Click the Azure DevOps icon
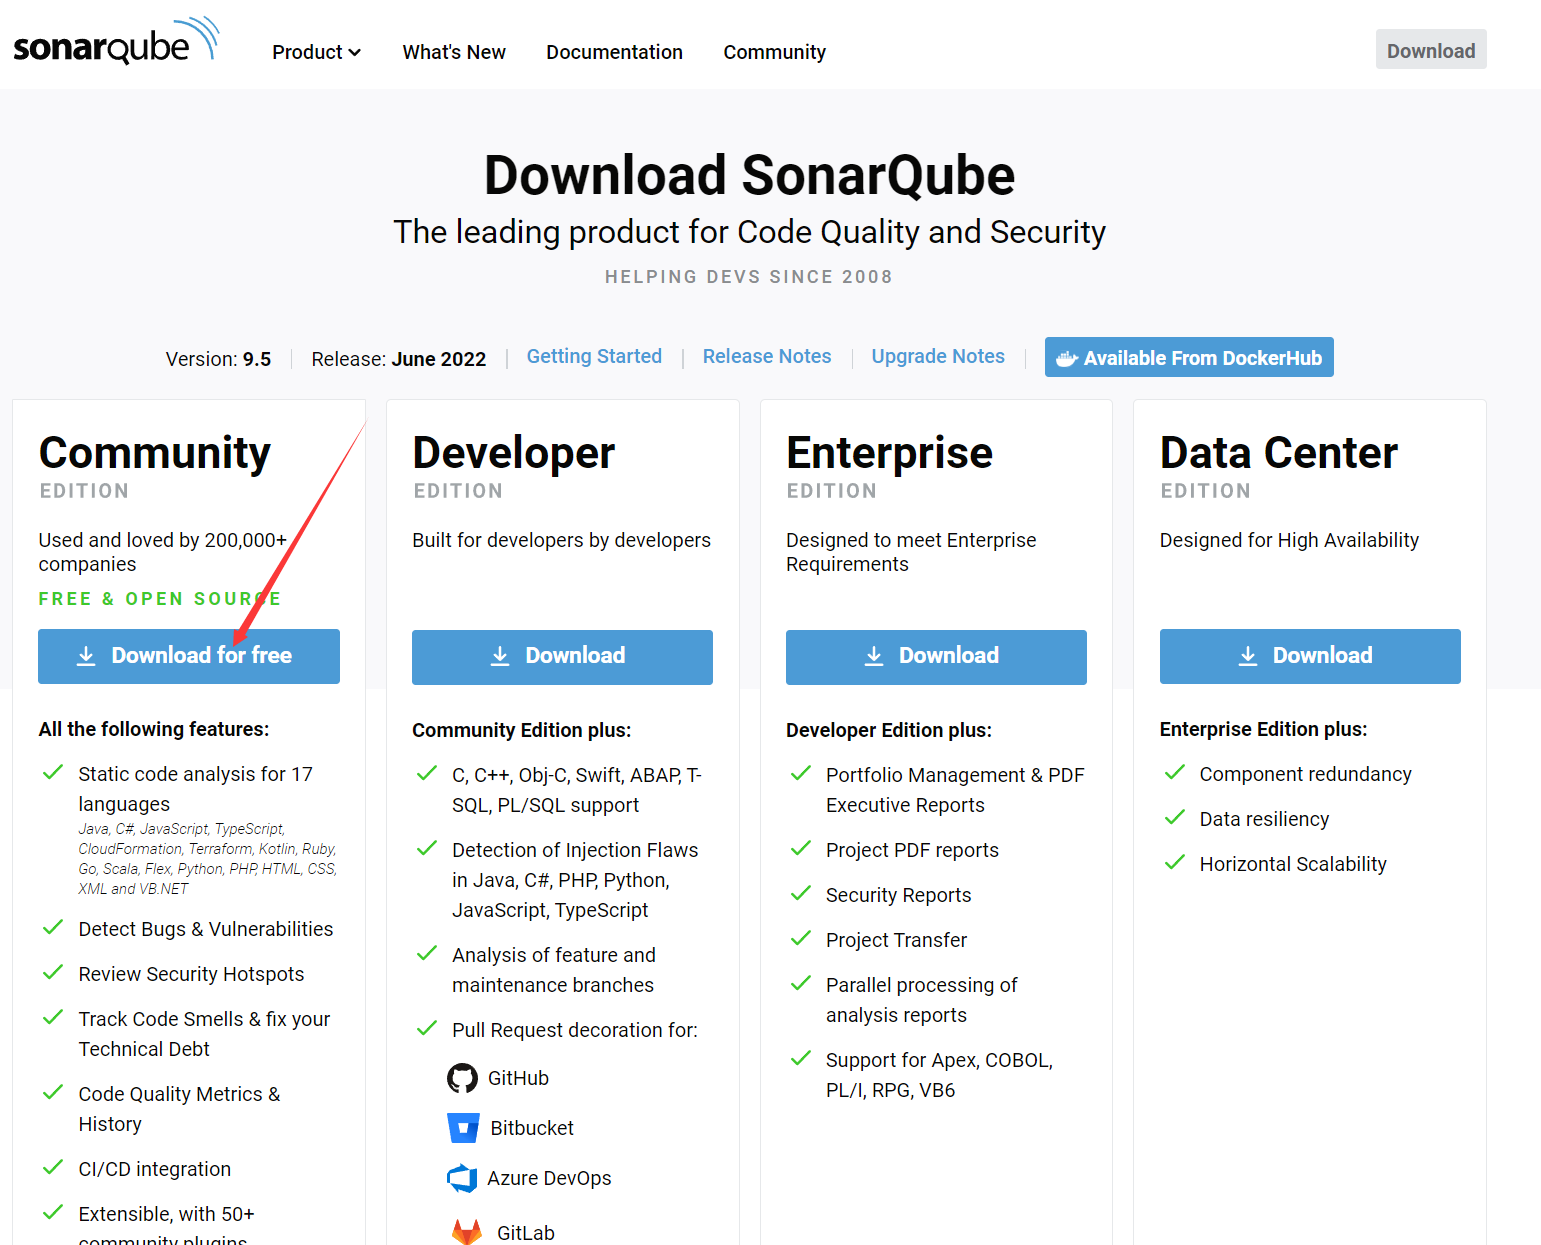 [x=462, y=1178]
